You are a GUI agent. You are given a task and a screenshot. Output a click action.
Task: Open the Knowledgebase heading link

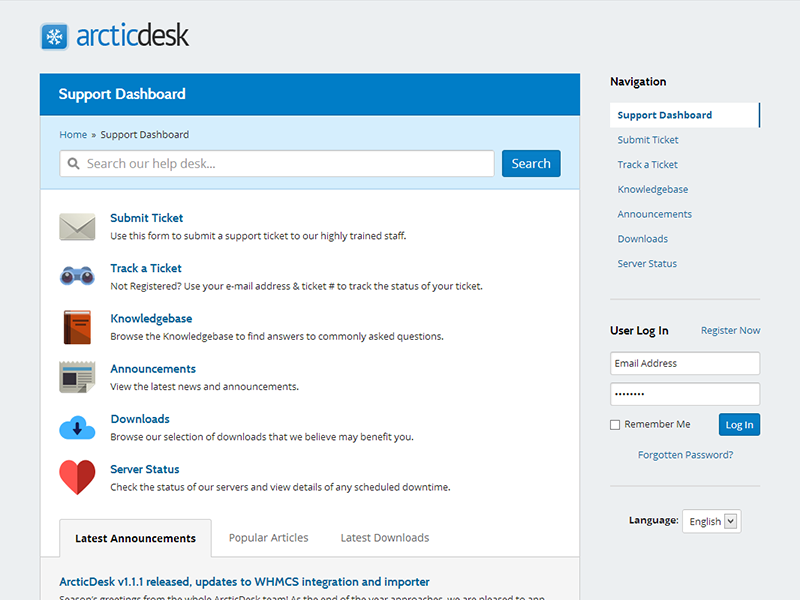pos(151,318)
